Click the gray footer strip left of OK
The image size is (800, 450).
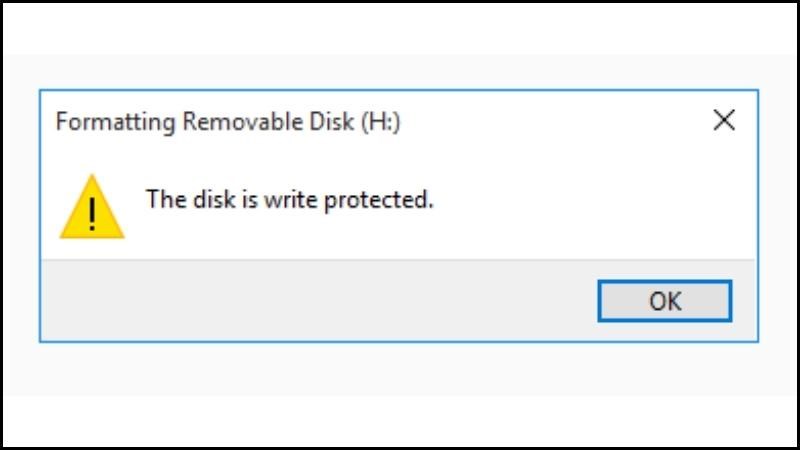click(x=300, y=301)
